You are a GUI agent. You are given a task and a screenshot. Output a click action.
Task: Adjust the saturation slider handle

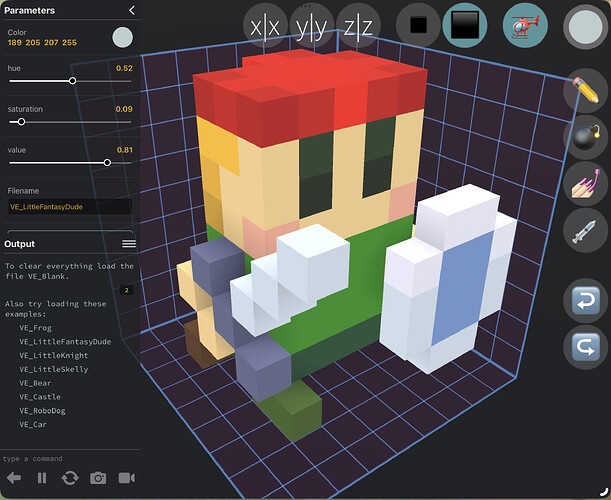(21, 122)
